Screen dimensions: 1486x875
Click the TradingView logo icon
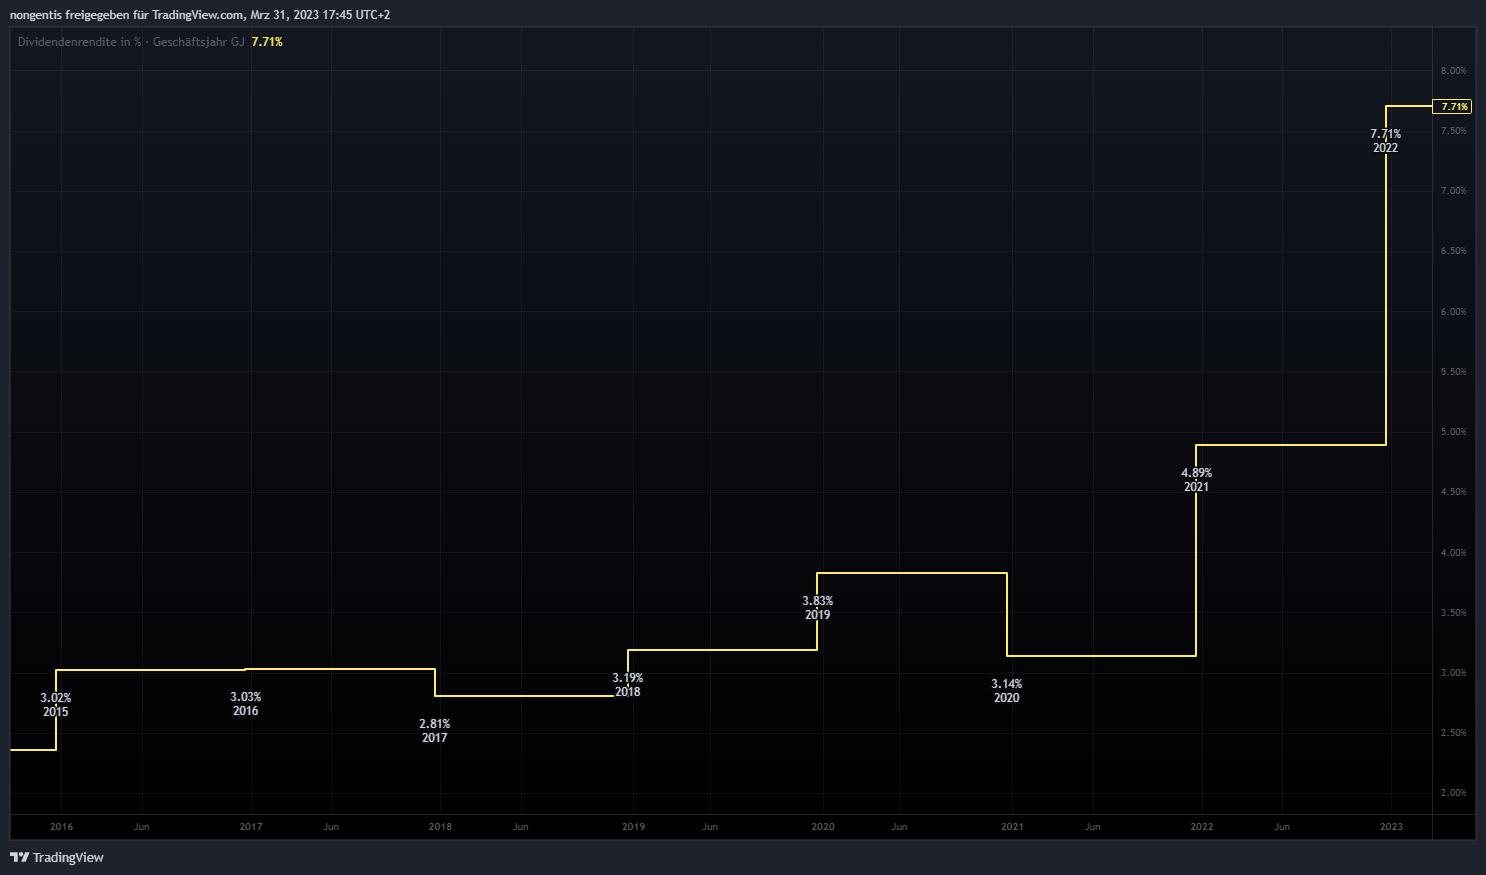coord(19,857)
